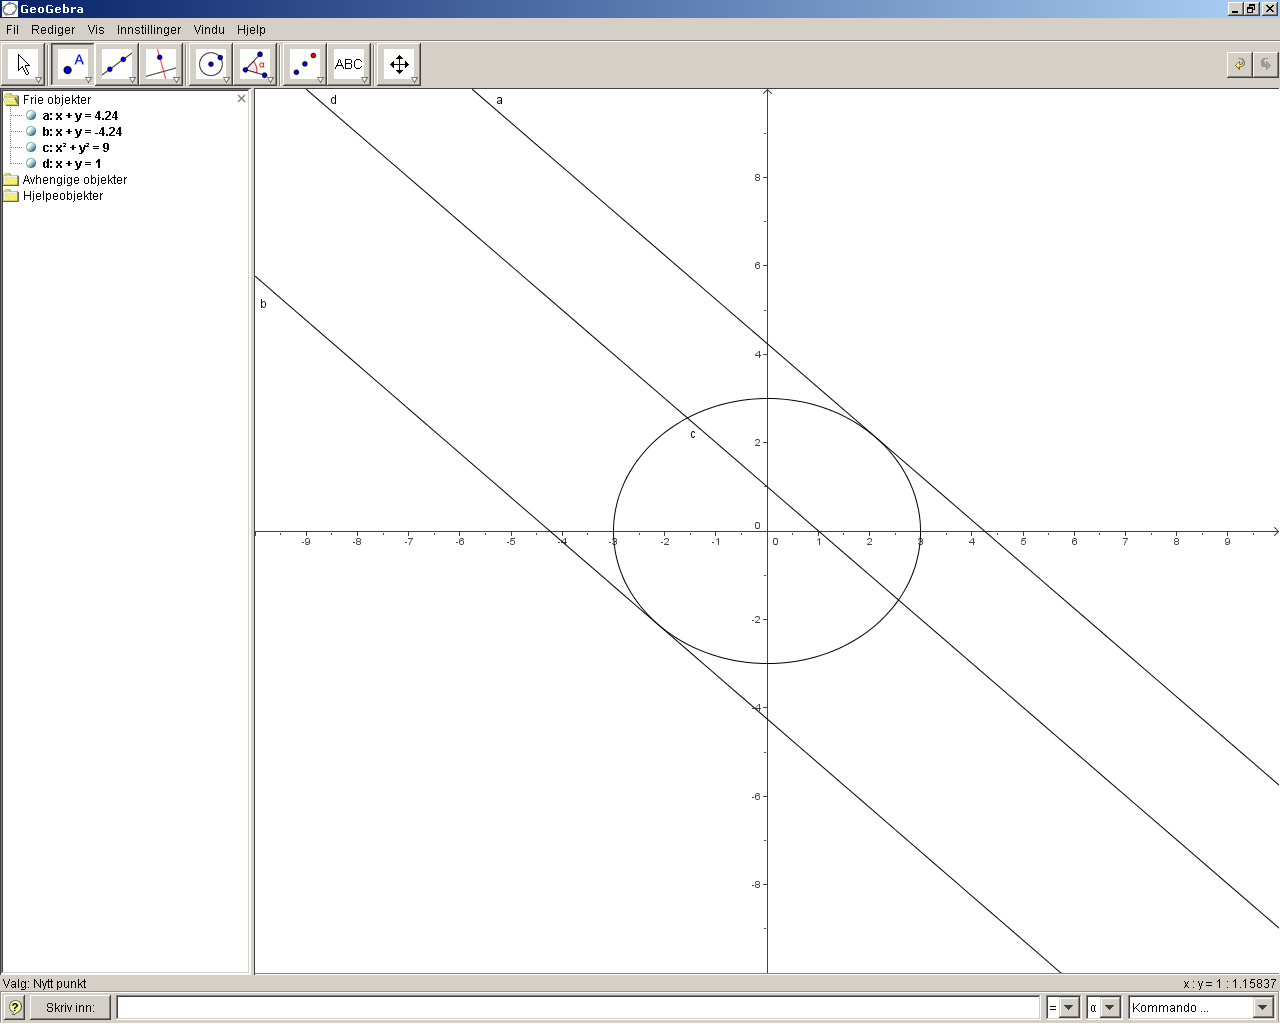Select the Move drawing pad tool
This screenshot has height=1024, width=1280.
(x=399, y=65)
